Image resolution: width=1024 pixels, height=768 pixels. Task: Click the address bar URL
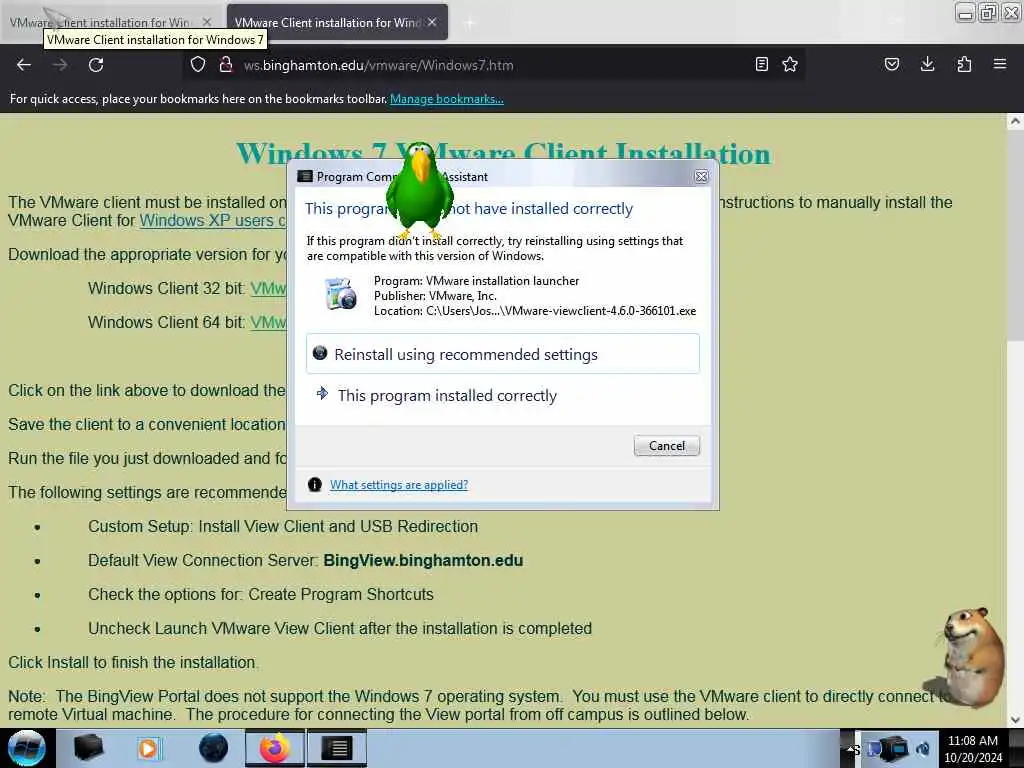click(x=379, y=65)
